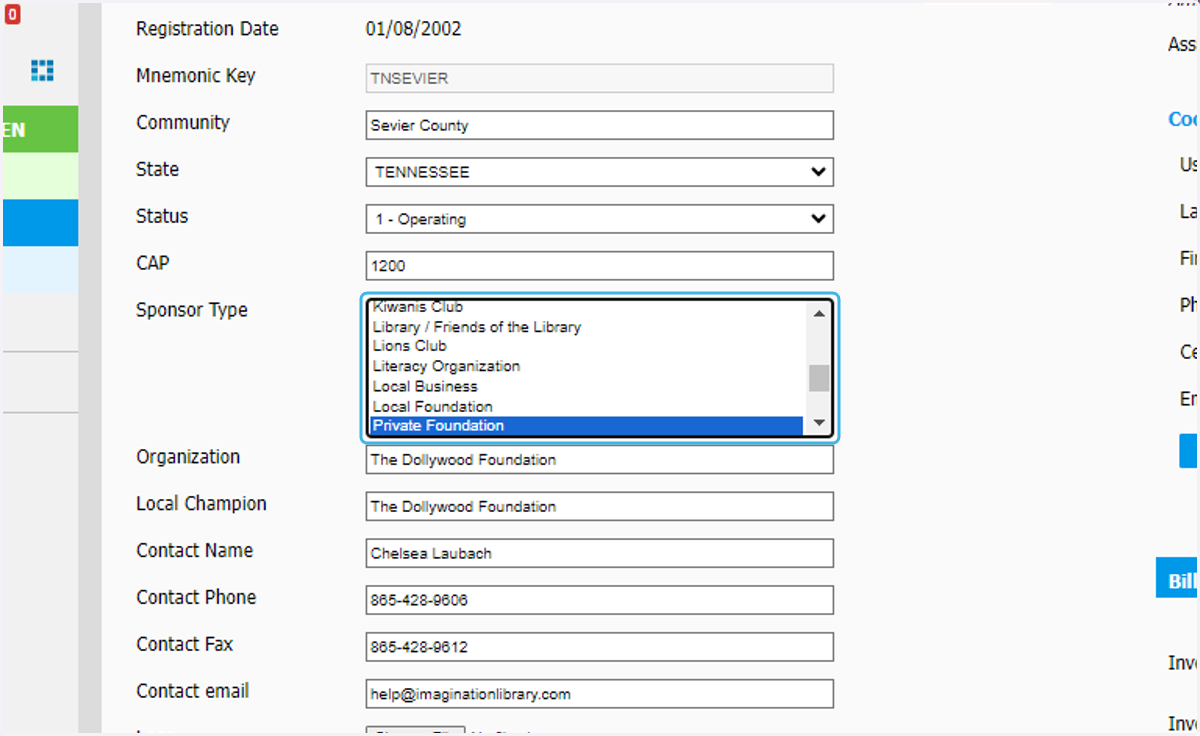Edit Contact Fax field 865-428-9612

pyautogui.click(x=599, y=647)
